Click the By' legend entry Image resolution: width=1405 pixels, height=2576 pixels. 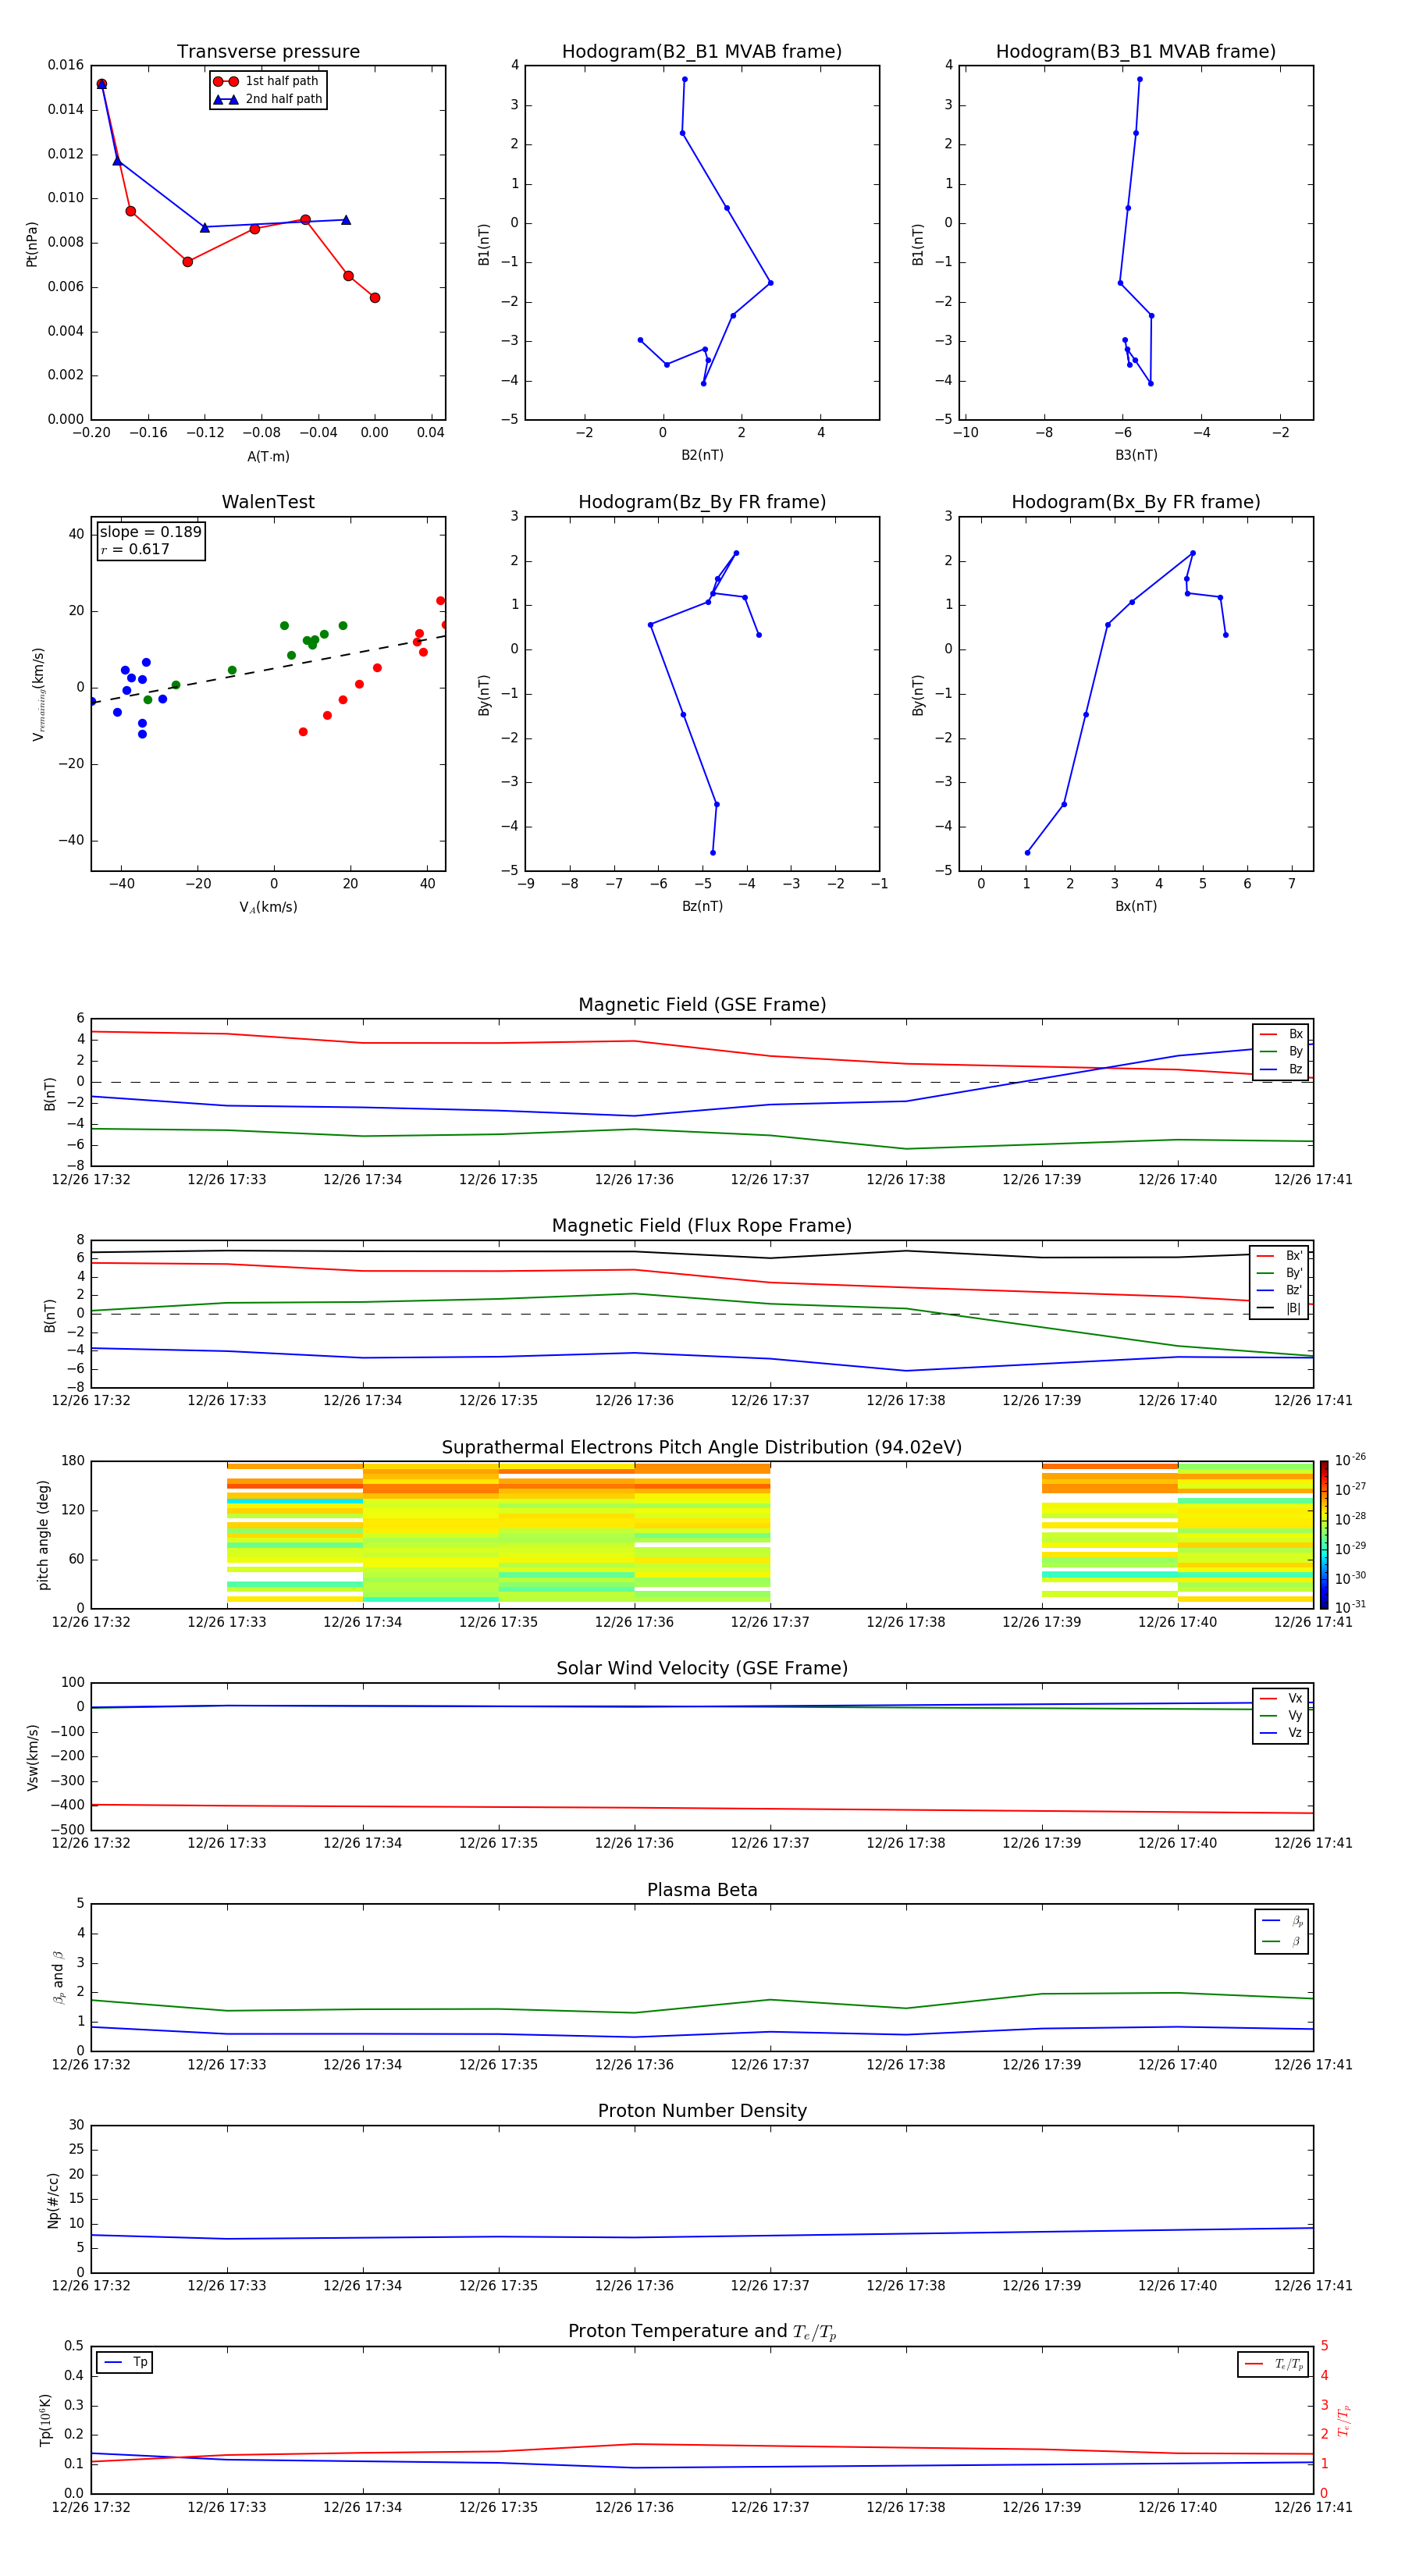[x=1280, y=1273]
